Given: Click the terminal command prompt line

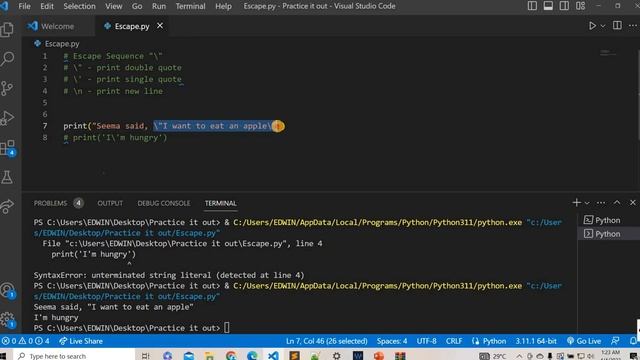Looking at the screenshot, I should (x=131, y=328).
